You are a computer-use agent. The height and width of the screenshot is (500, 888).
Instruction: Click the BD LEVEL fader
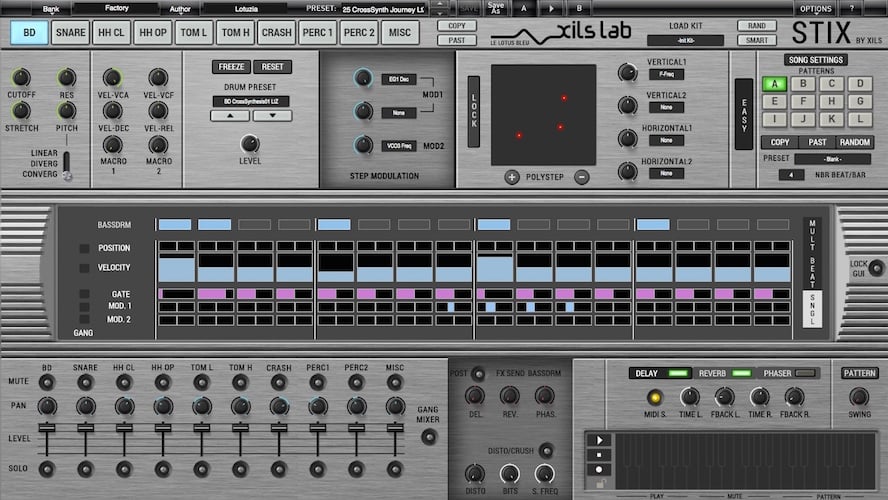coord(46,429)
